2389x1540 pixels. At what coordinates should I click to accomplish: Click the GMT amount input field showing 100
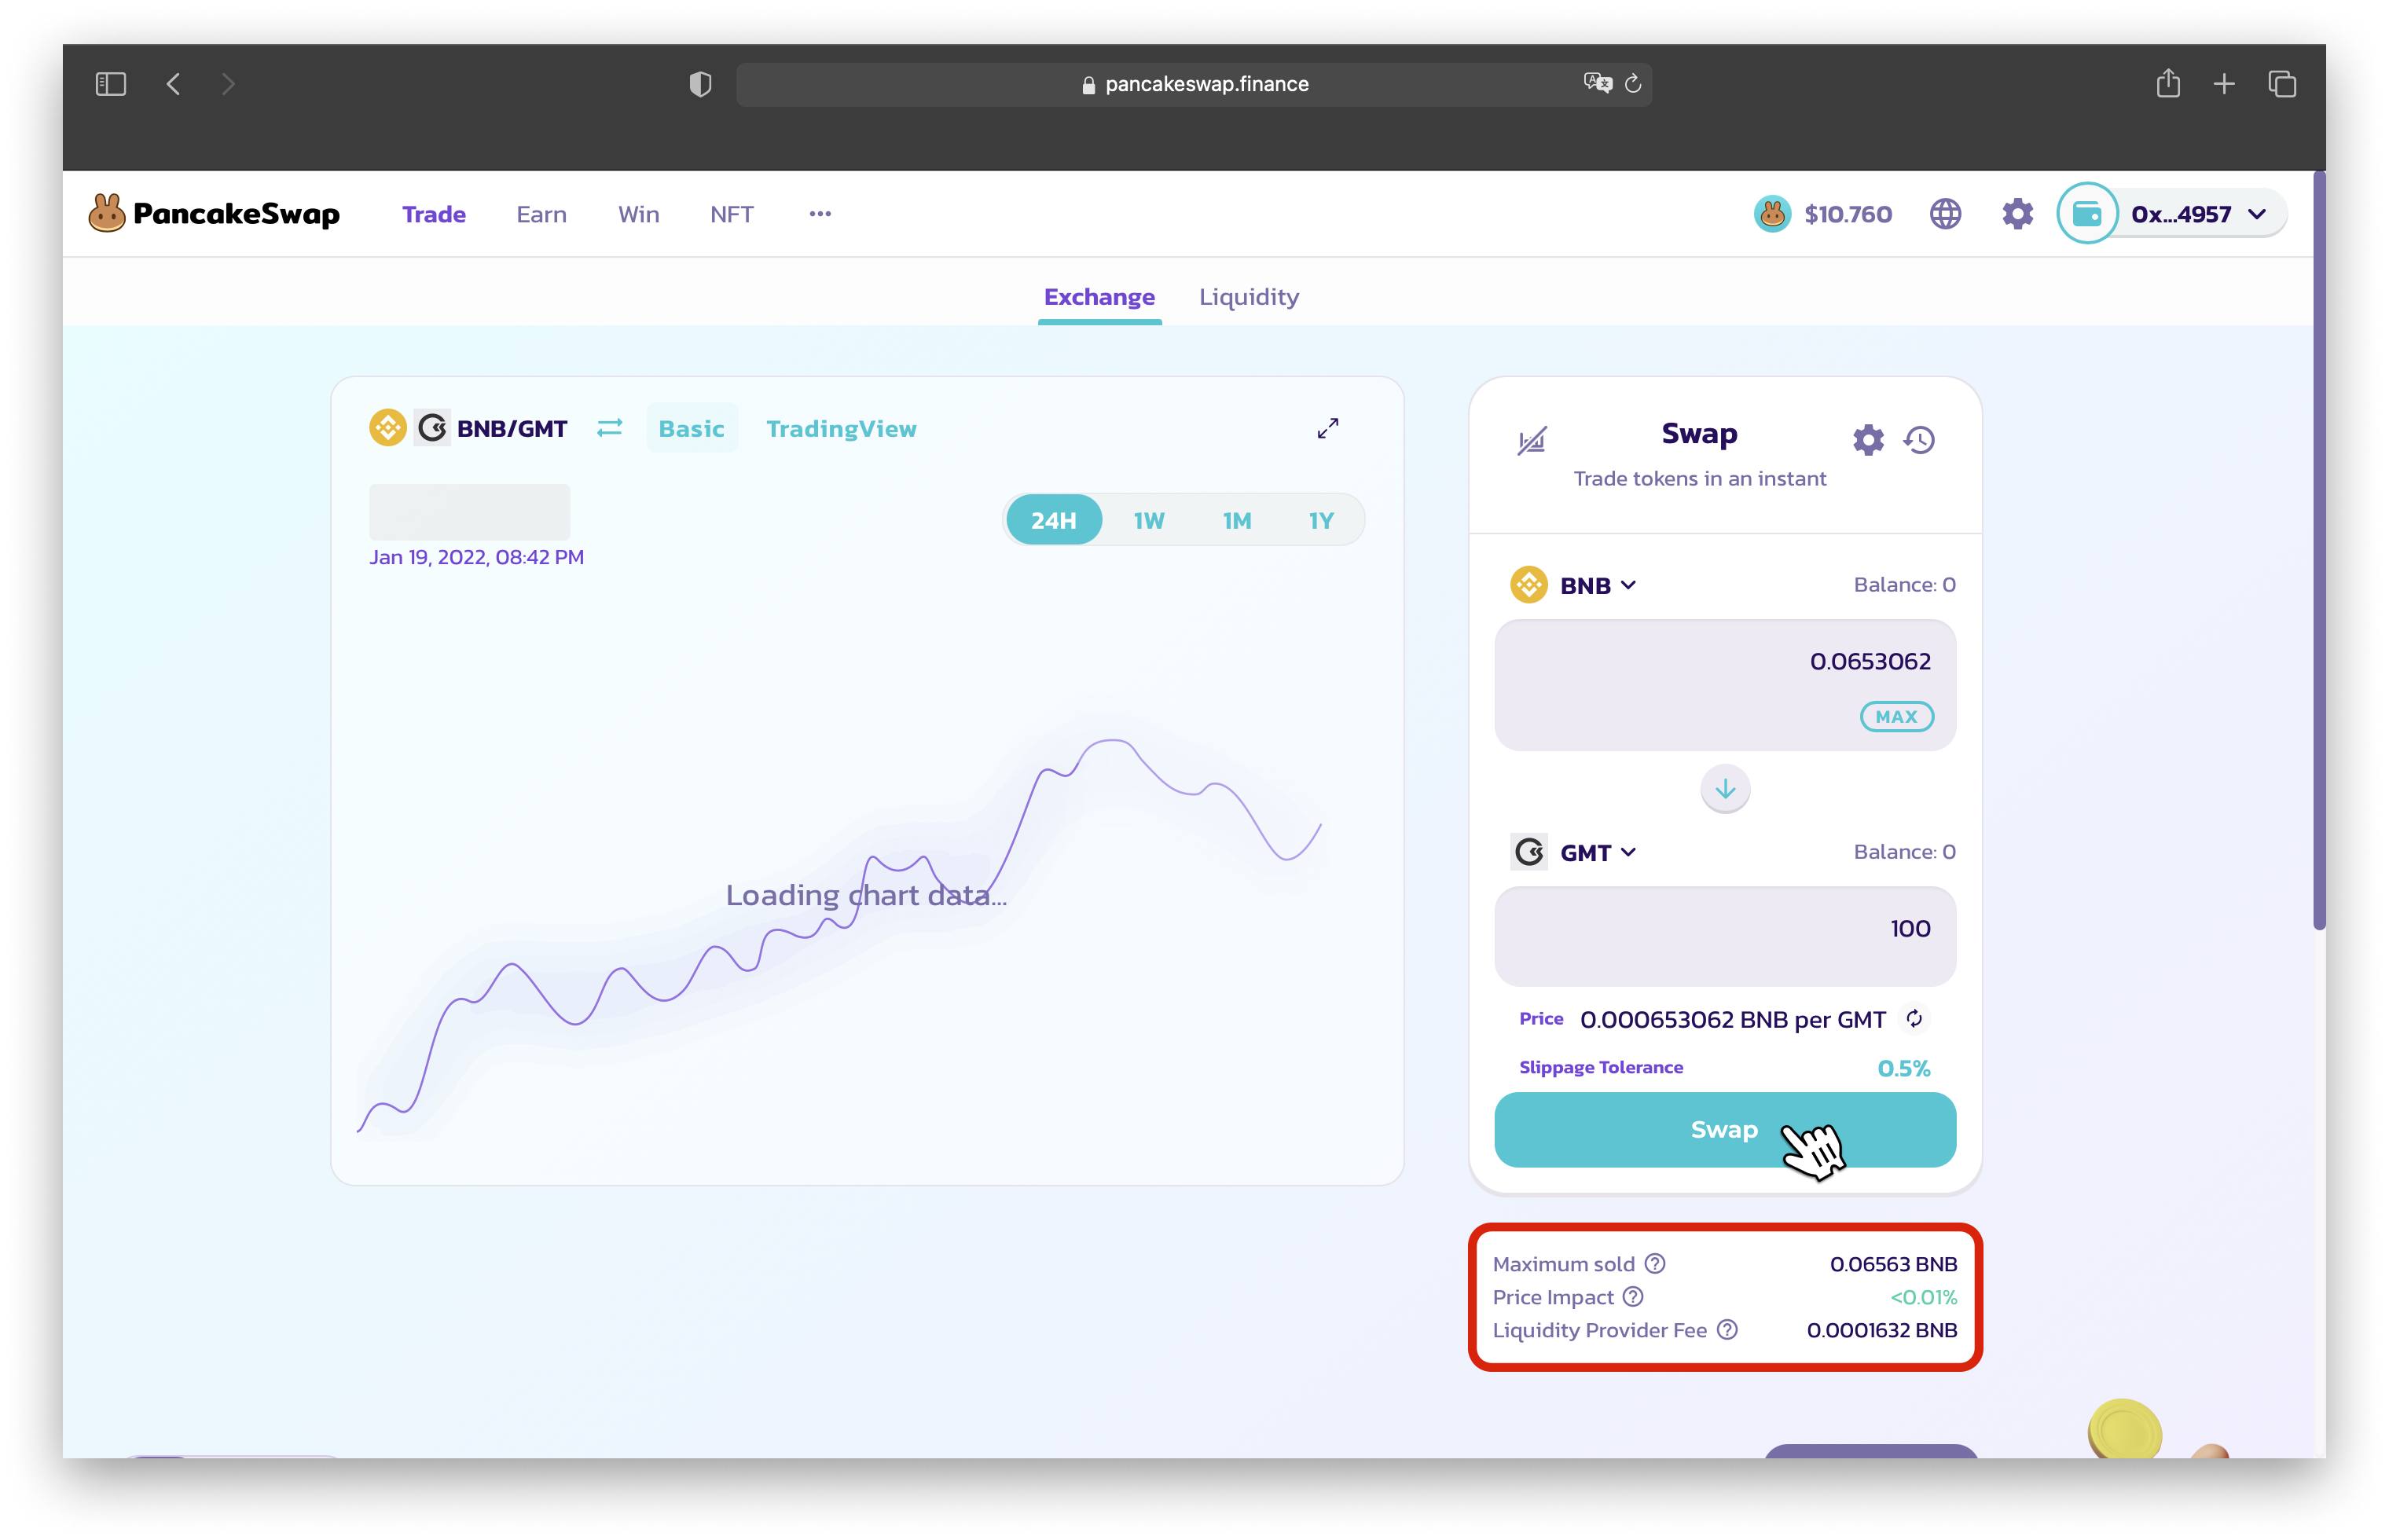tap(1724, 936)
